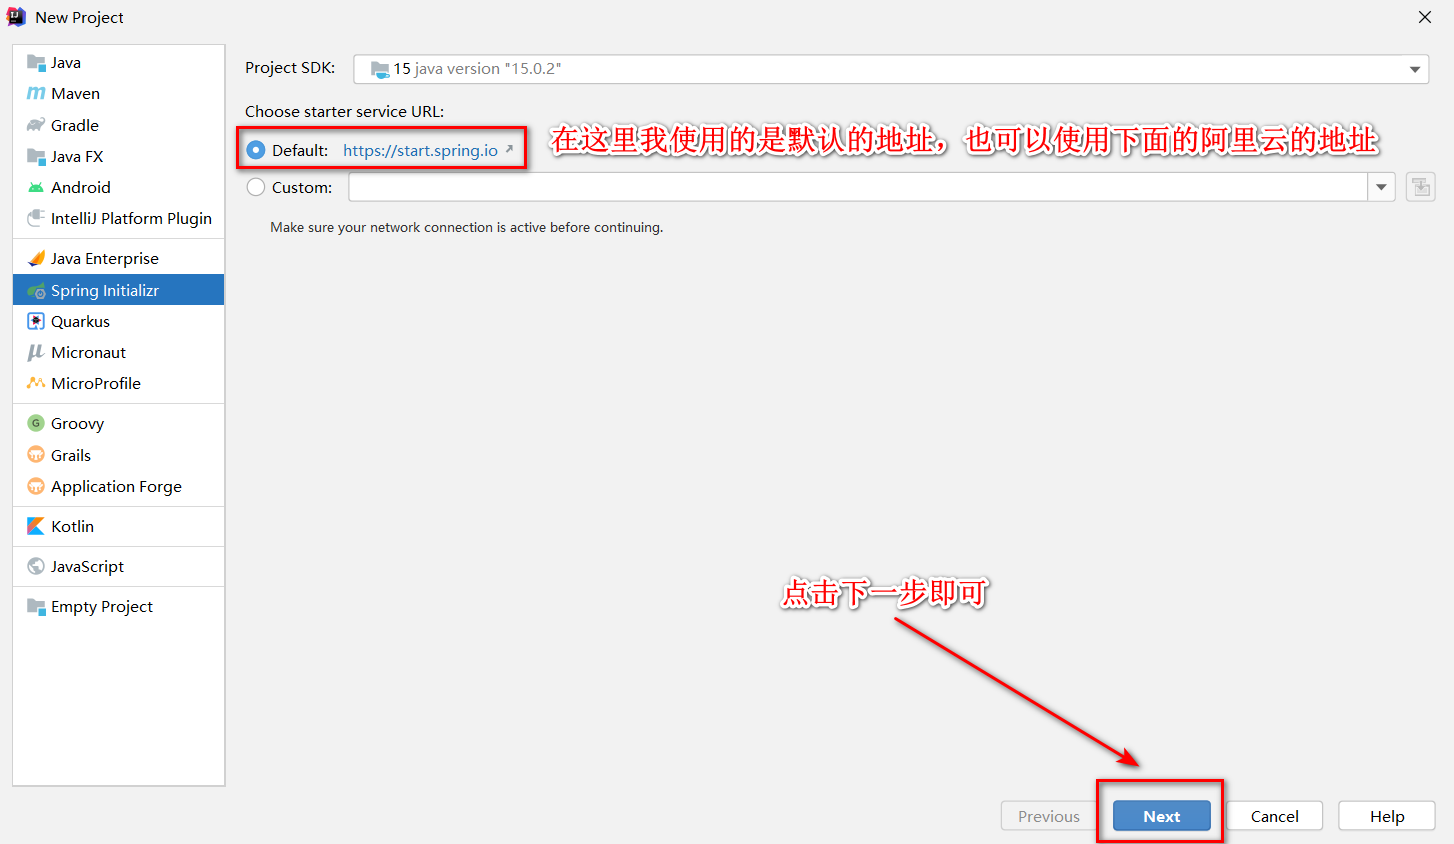This screenshot has width=1454, height=844.
Task: Select the Groovy list entry
Action: pyautogui.click(x=118, y=424)
